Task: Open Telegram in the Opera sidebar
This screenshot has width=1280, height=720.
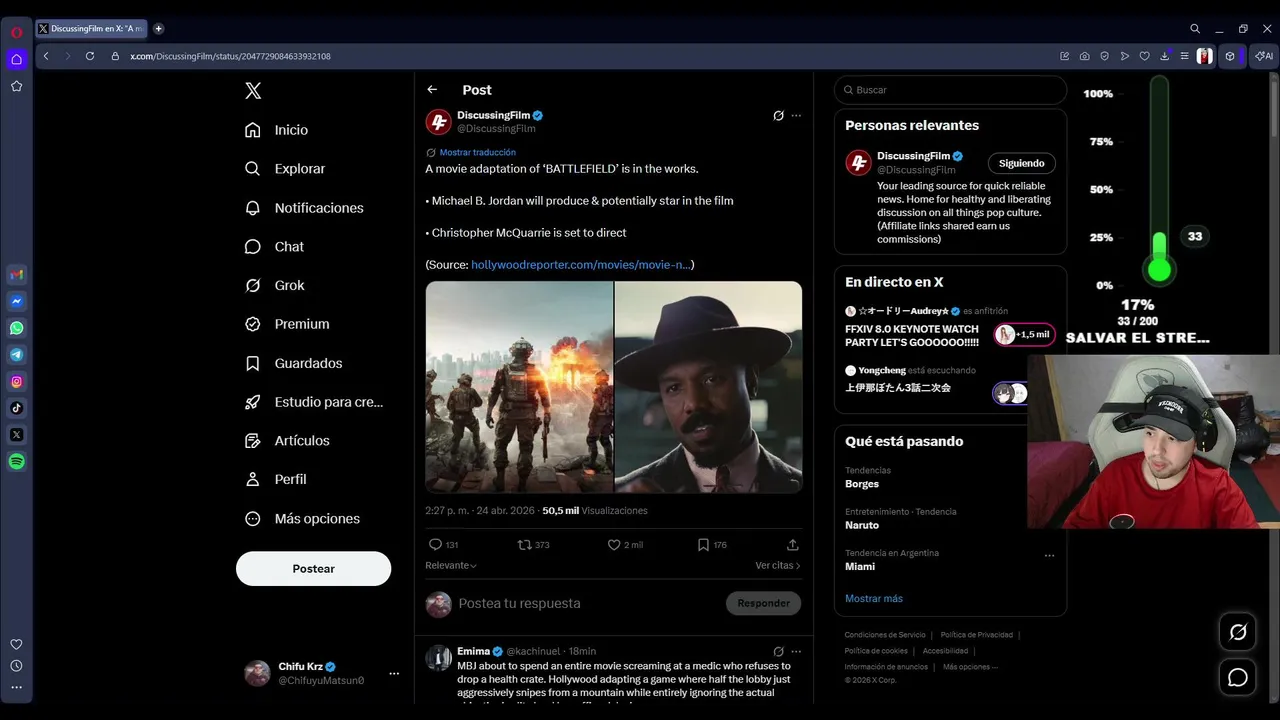Action: [17, 355]
